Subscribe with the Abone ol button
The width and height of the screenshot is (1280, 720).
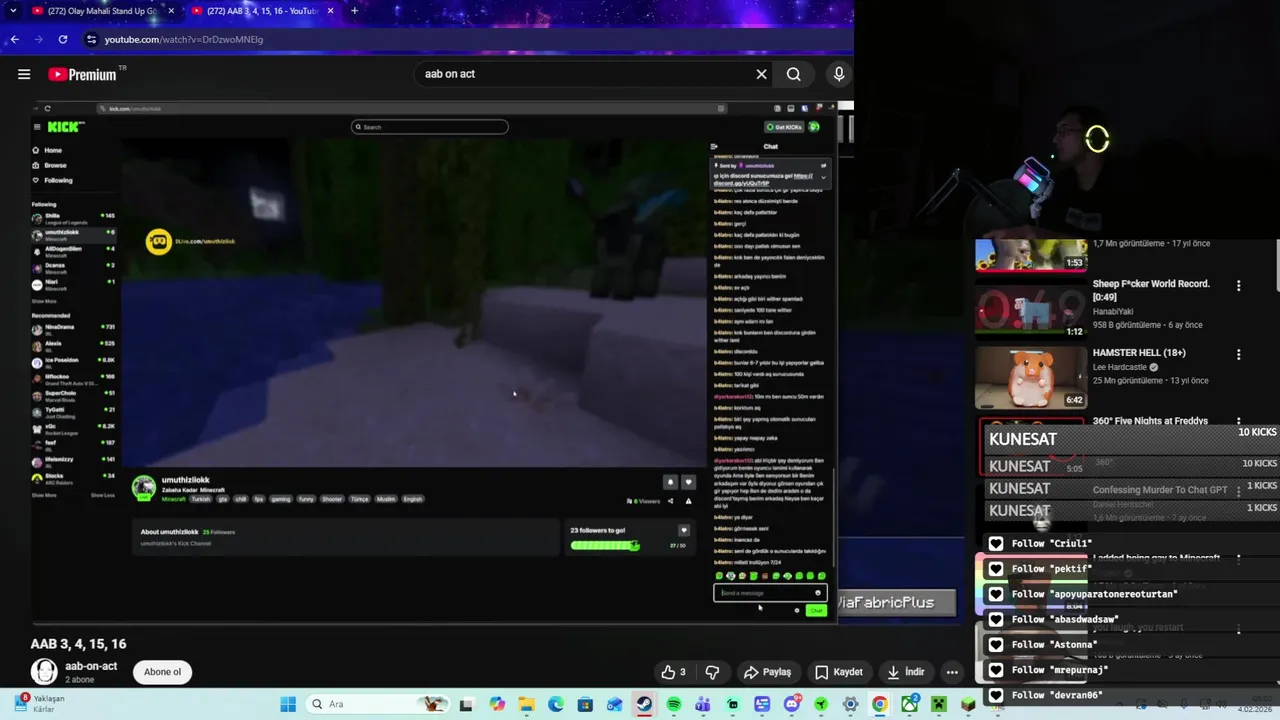(162, 672)
